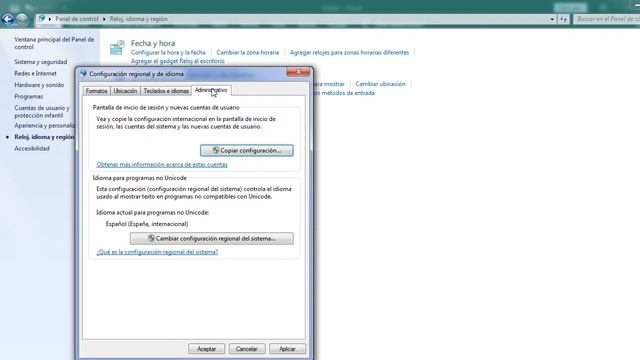This screenshot has width=640, height=360.
Task: Click Cambiar configuración regional del sistema button
Action: point(211,238)
